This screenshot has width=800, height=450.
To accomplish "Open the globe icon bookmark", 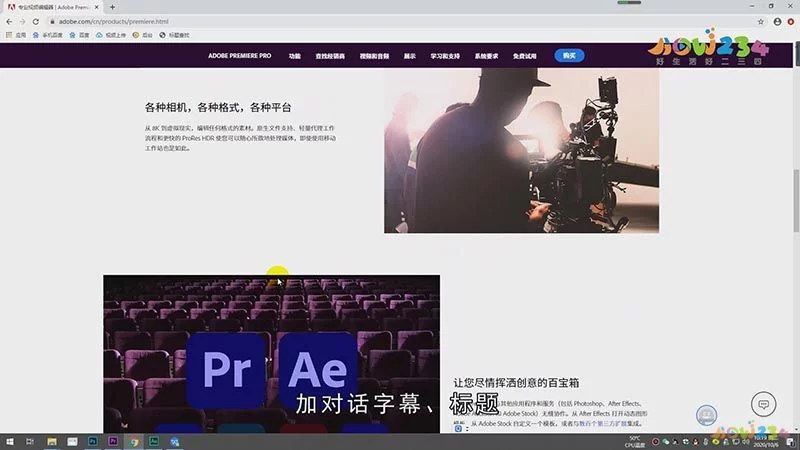I will coord(174,35).
